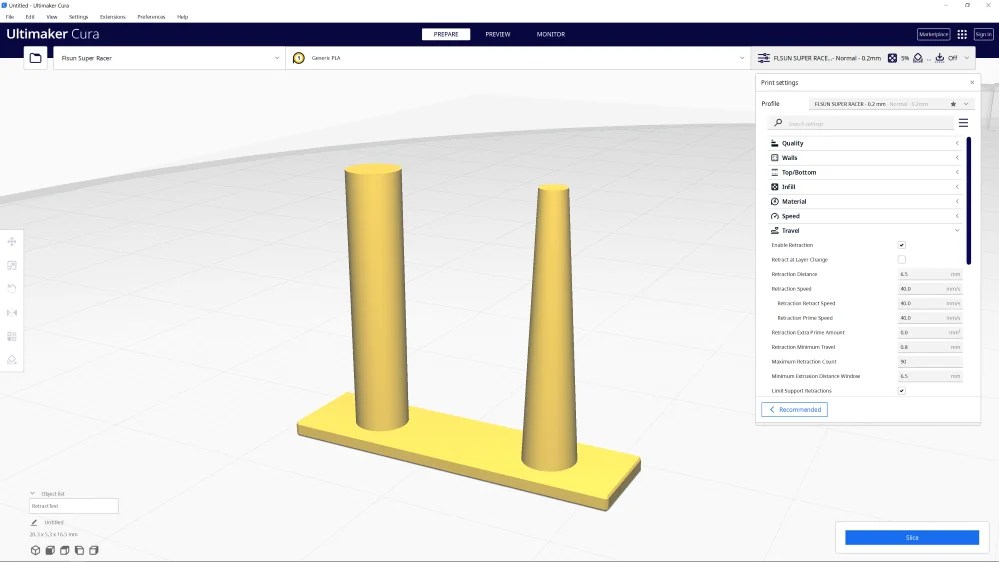Click the support icon in settings header
This screenshot has height=562, width=999.
918,58
